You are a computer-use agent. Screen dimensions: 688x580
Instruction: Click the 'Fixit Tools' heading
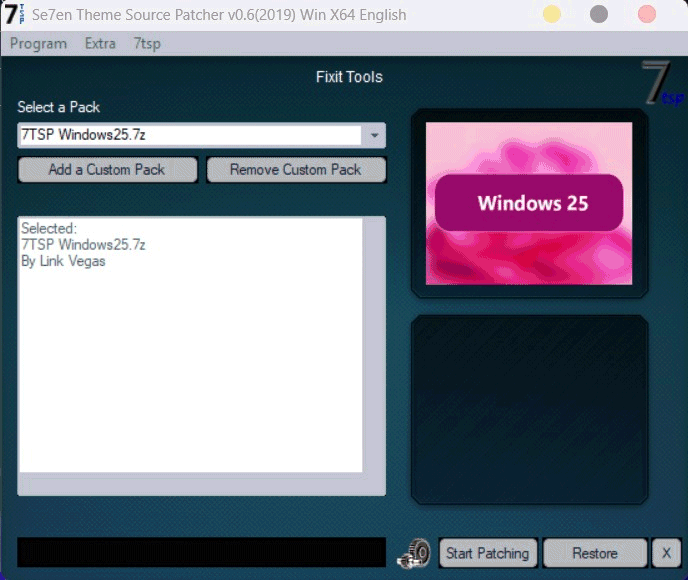(349, 77)
